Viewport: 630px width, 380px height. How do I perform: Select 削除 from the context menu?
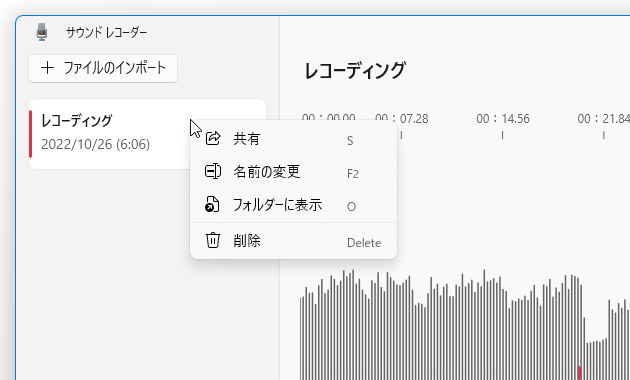coord(293,241)
